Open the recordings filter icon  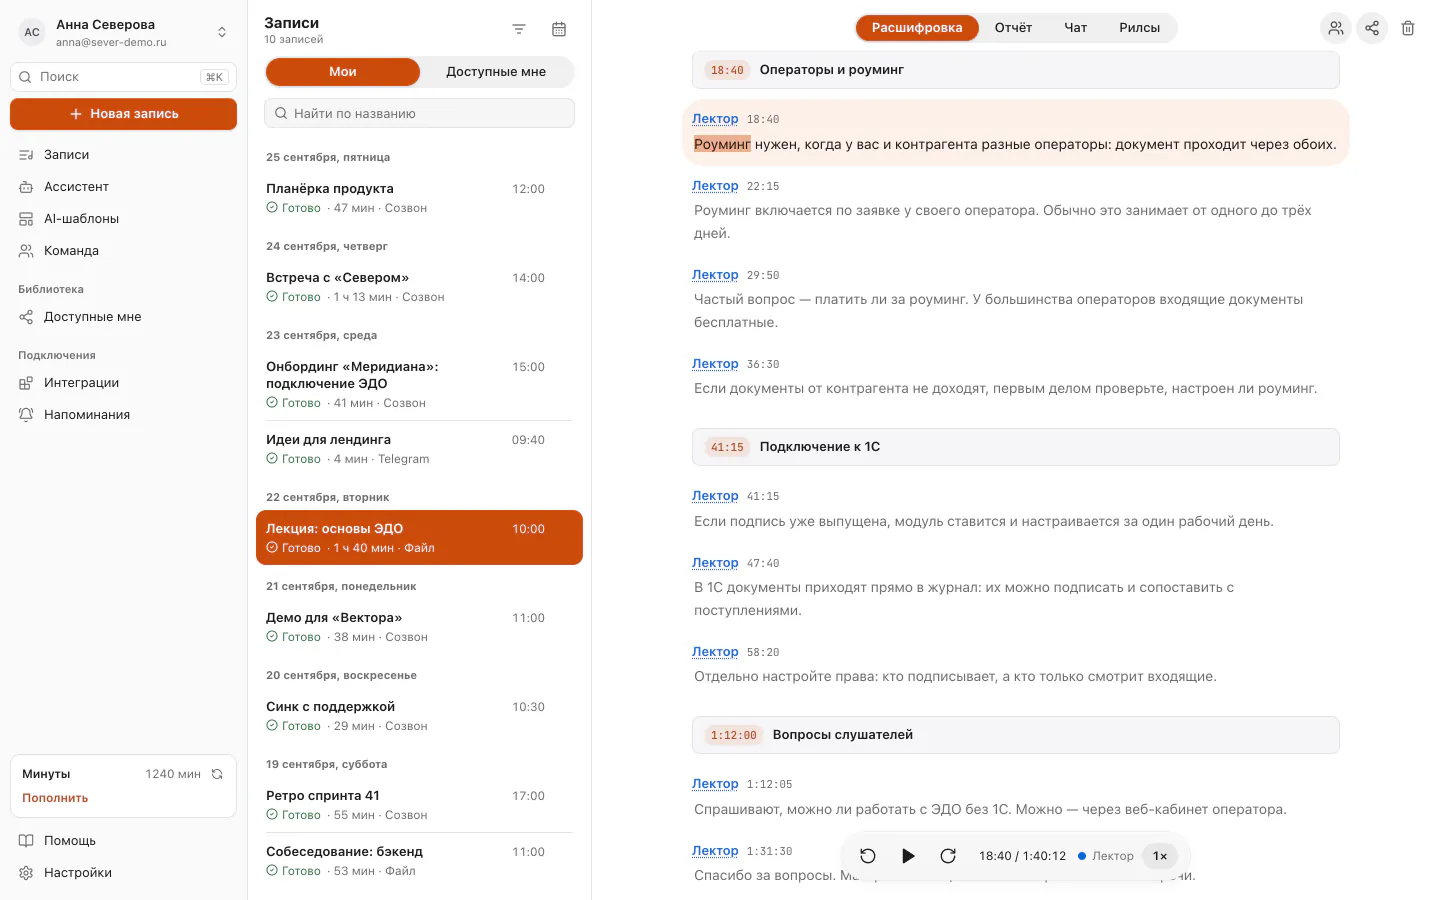point(519,30)
